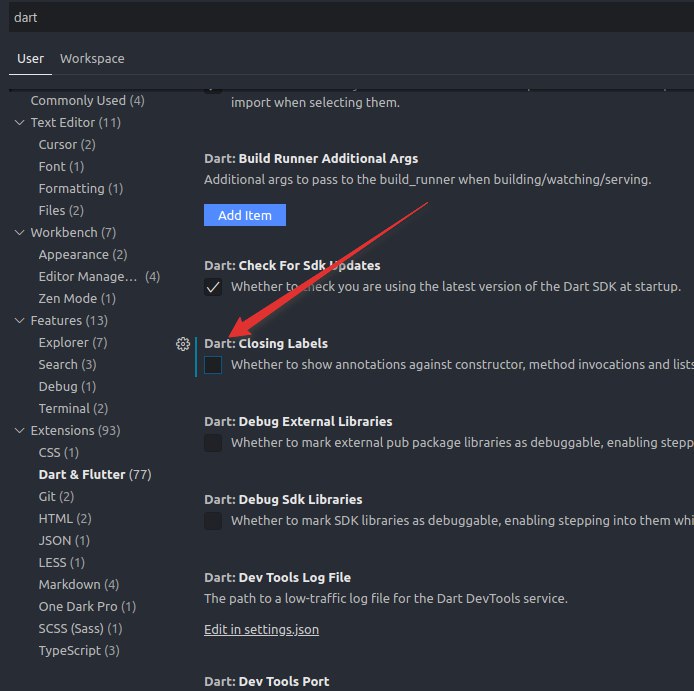
Task: Enable the Dart Closing Labels checkbox
Action: [x=213, y=365]
